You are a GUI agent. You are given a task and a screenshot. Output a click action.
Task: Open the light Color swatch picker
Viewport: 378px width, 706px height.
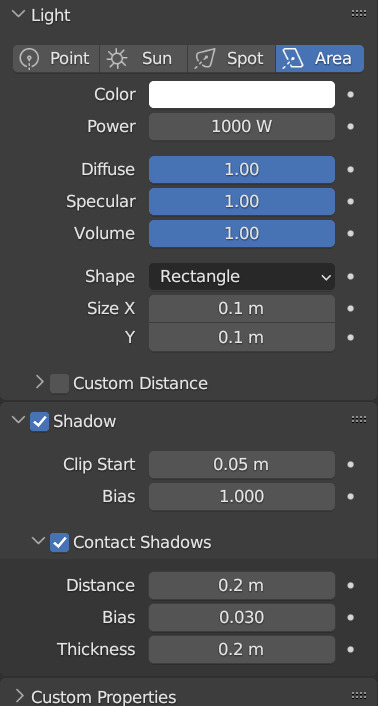click(x=242, y=95)
